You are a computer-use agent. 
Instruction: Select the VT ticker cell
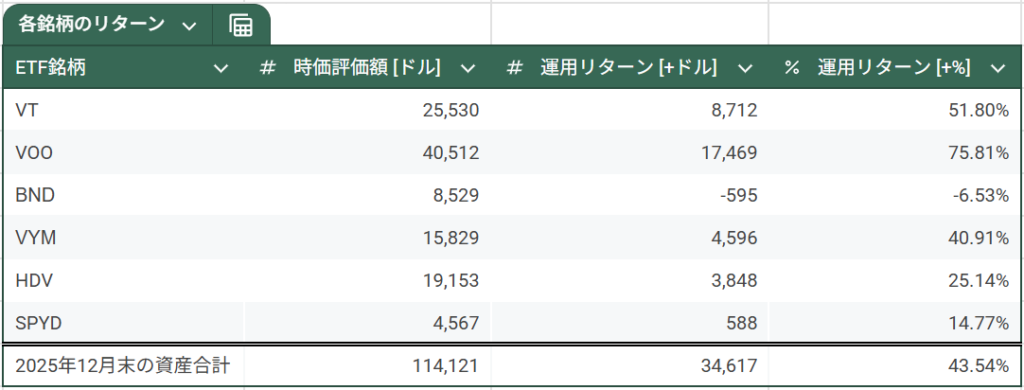[x=123, y=110]
